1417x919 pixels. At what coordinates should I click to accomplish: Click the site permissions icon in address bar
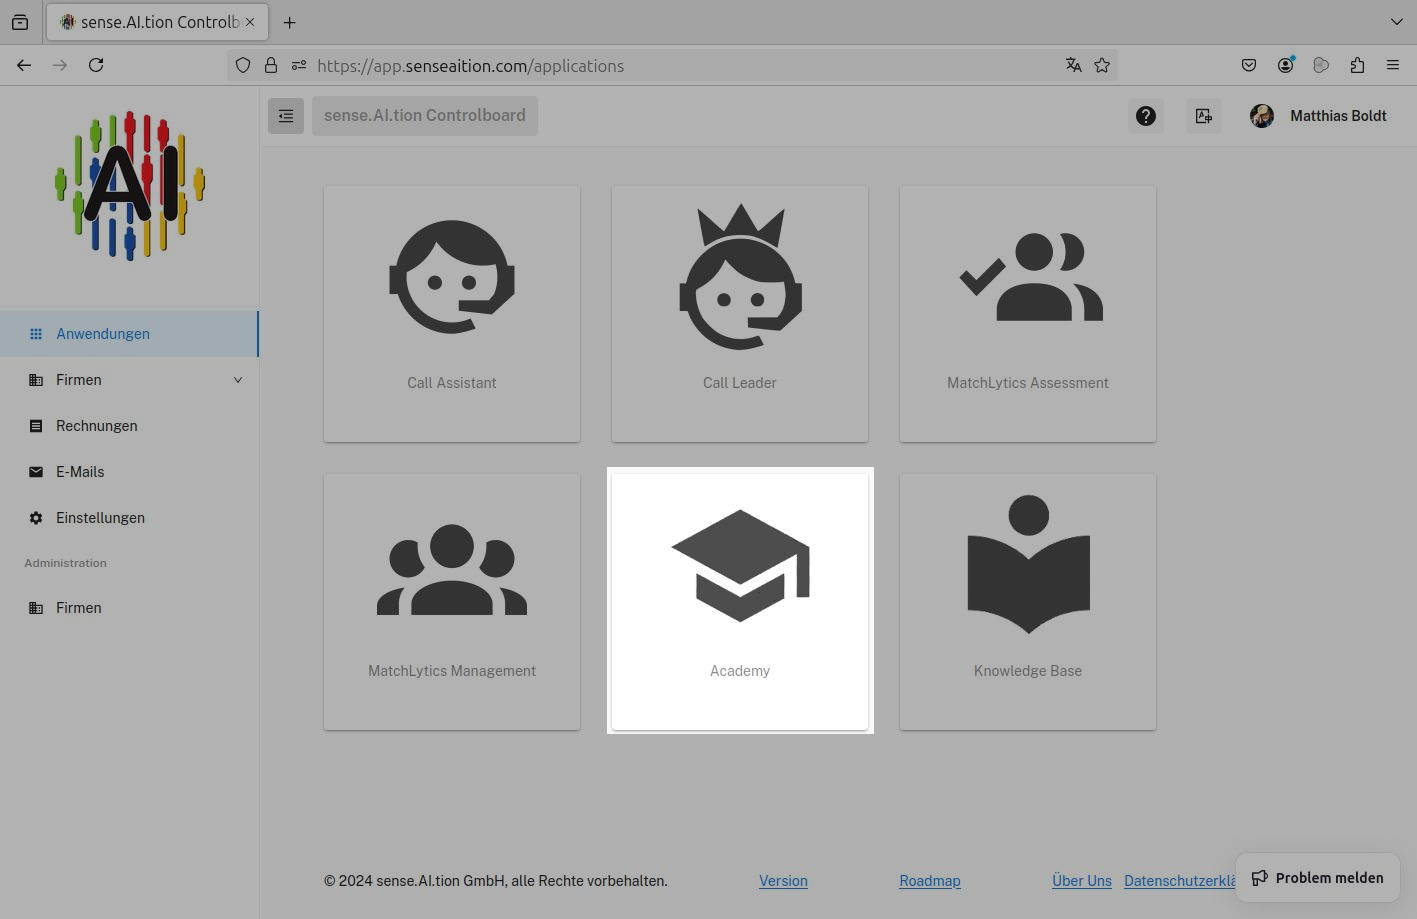[x=299, y=65]
